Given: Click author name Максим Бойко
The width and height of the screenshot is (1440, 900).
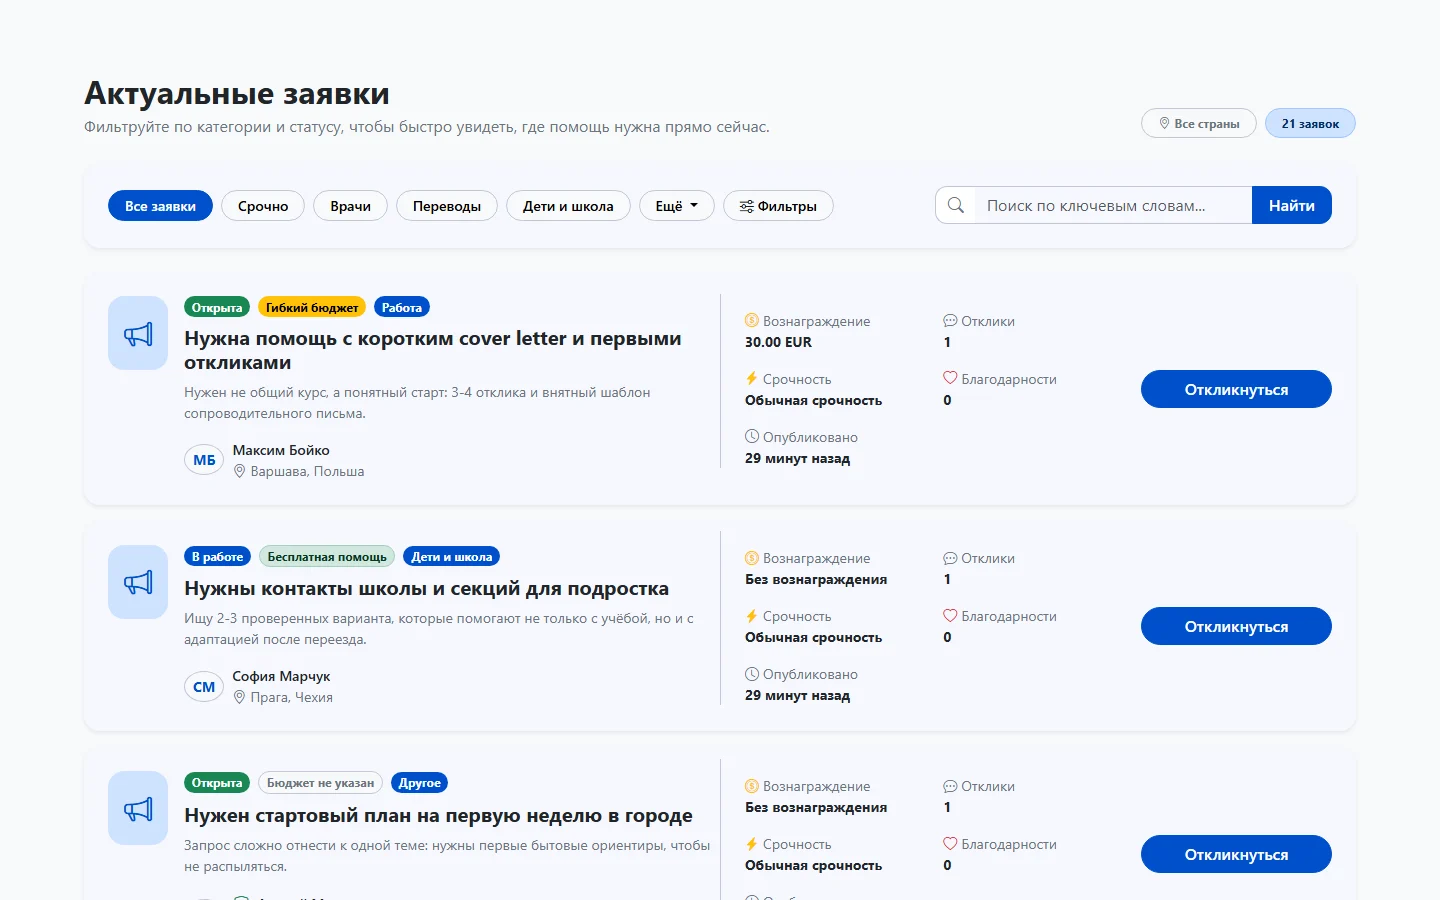Looking at the screenshot, I should [x=281, y=450].
